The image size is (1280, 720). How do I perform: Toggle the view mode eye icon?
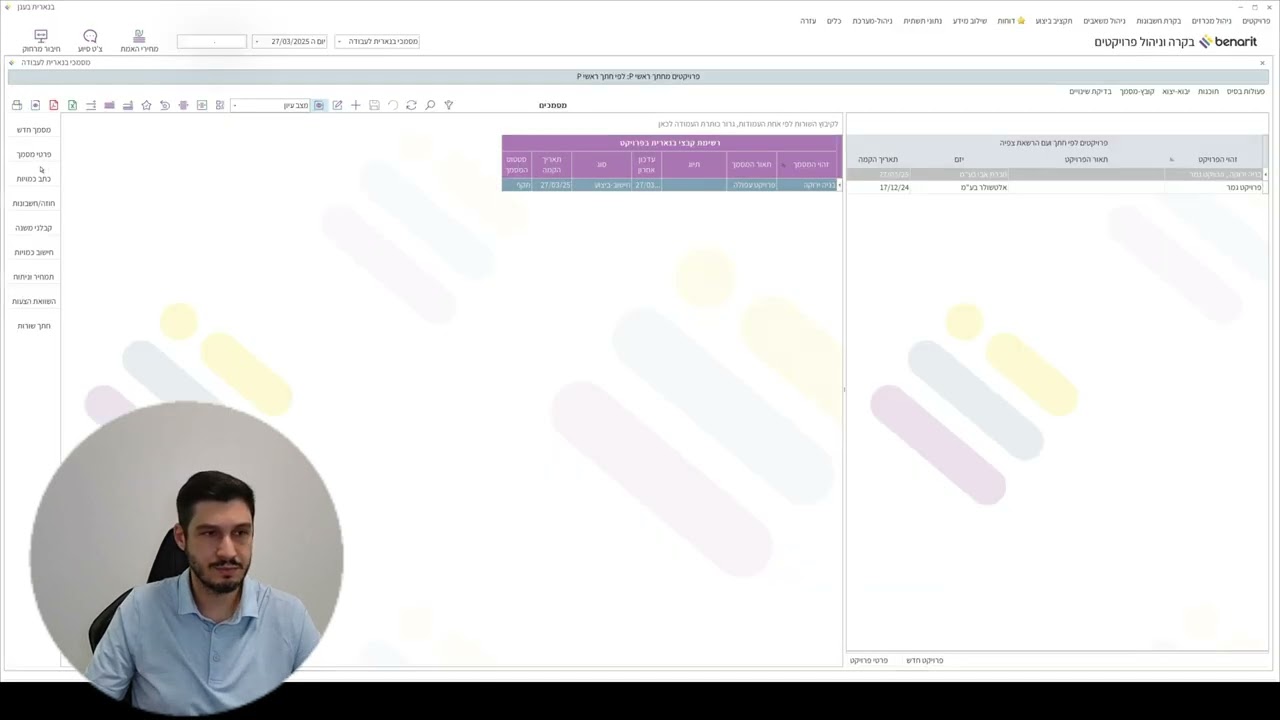coord(319,105)
